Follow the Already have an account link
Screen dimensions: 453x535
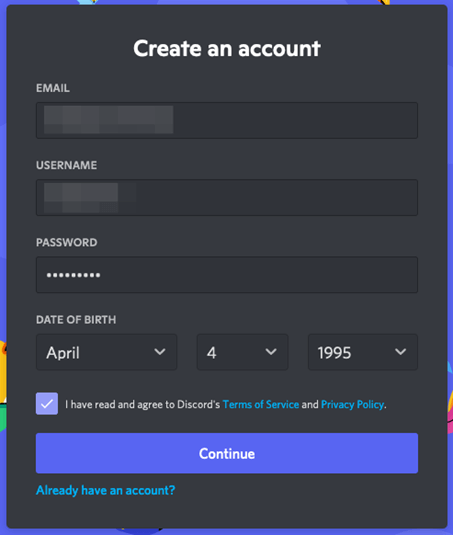(x=105, y=490)
